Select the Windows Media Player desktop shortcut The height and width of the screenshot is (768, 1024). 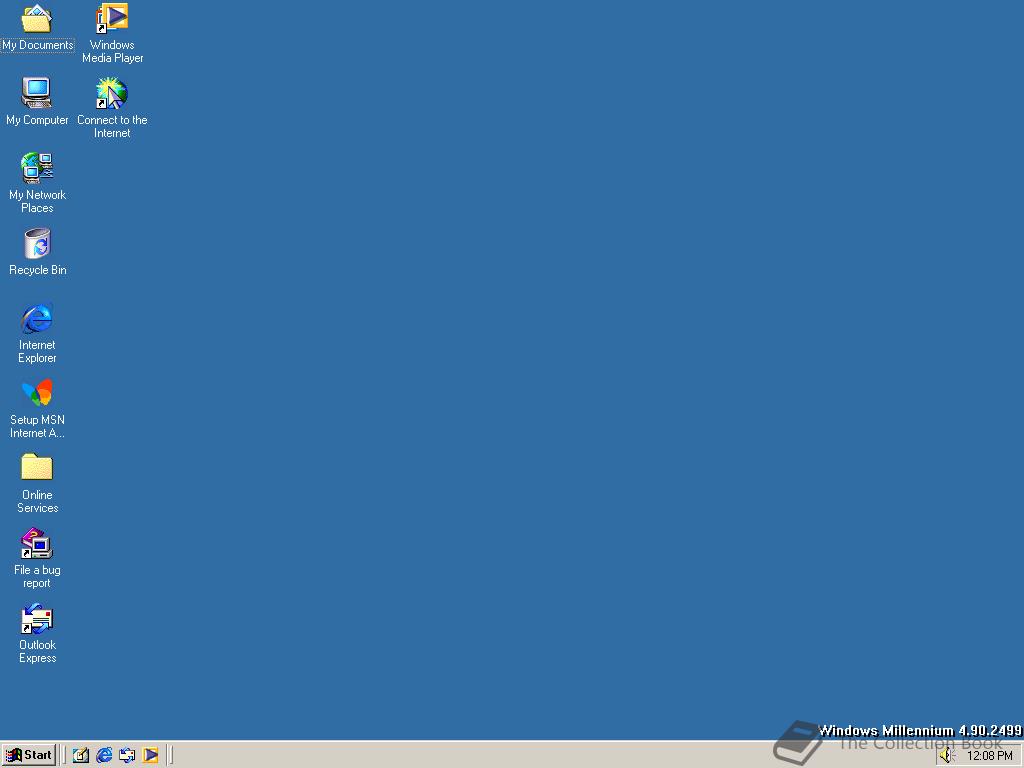coord(112,33)
